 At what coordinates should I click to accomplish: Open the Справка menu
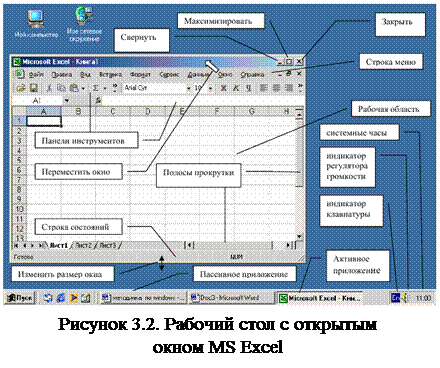click(x=252, y=74)
